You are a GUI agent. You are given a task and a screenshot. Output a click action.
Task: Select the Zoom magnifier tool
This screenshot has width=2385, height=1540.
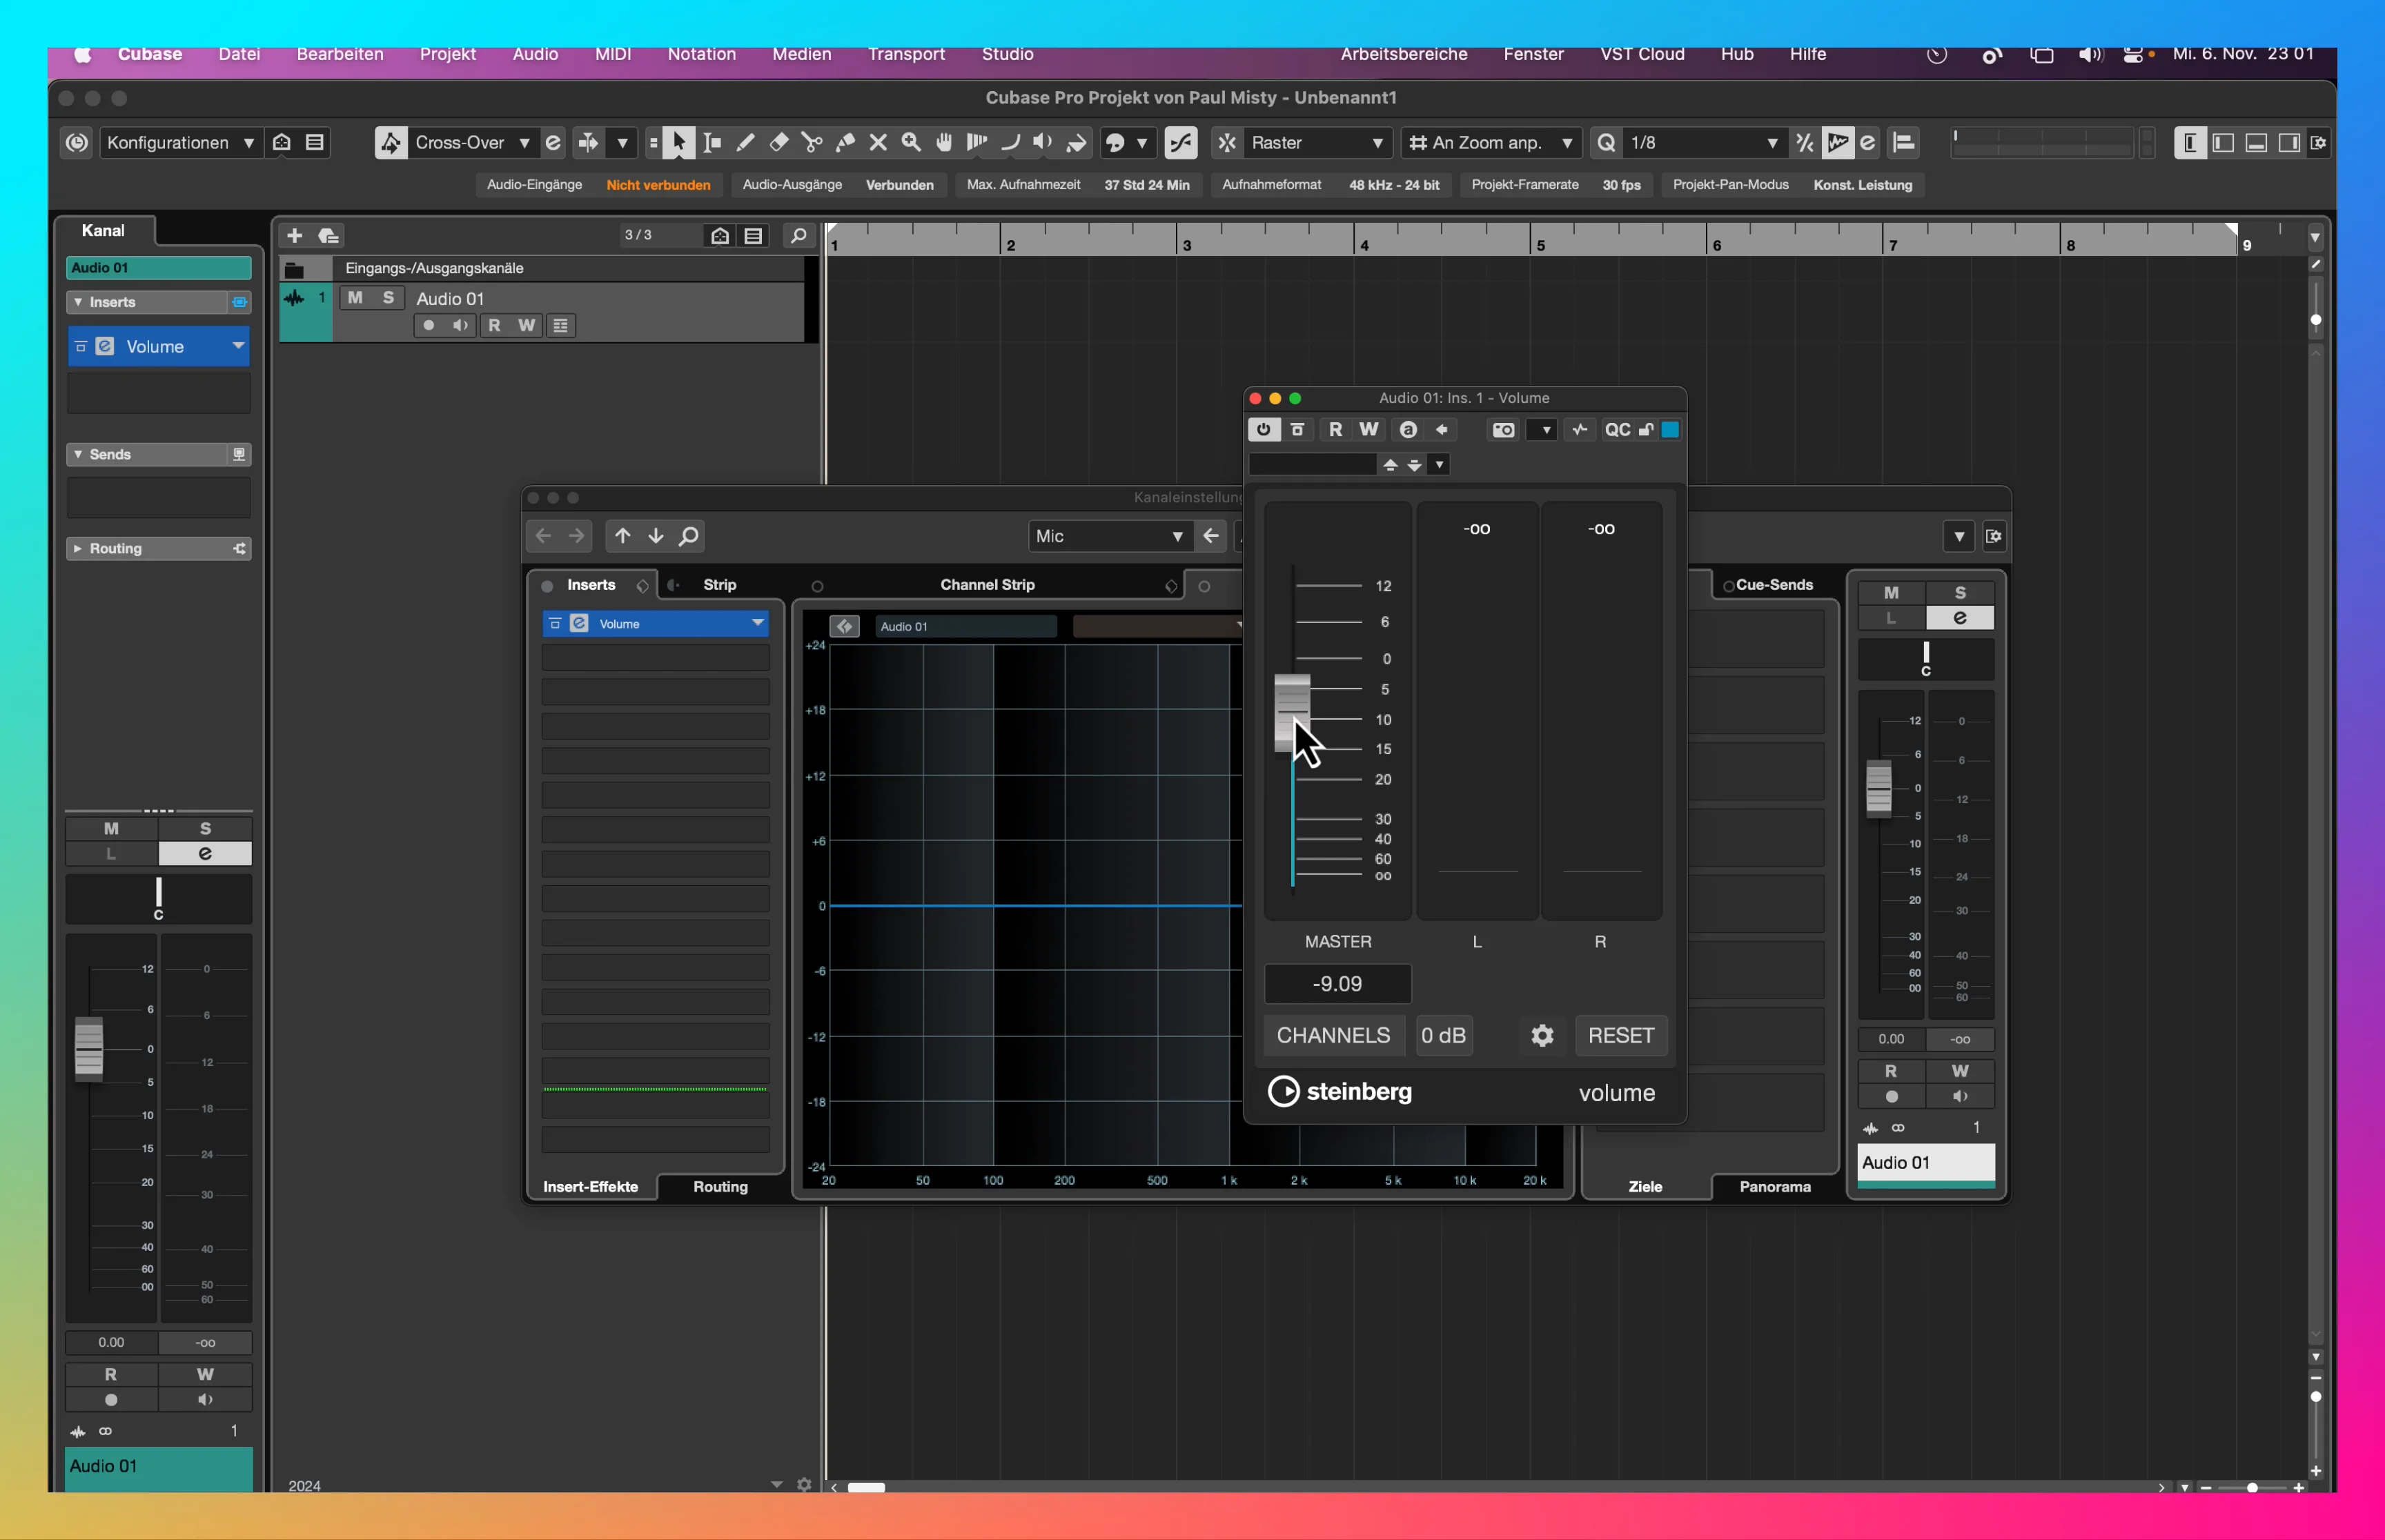(x=911, y=143)
